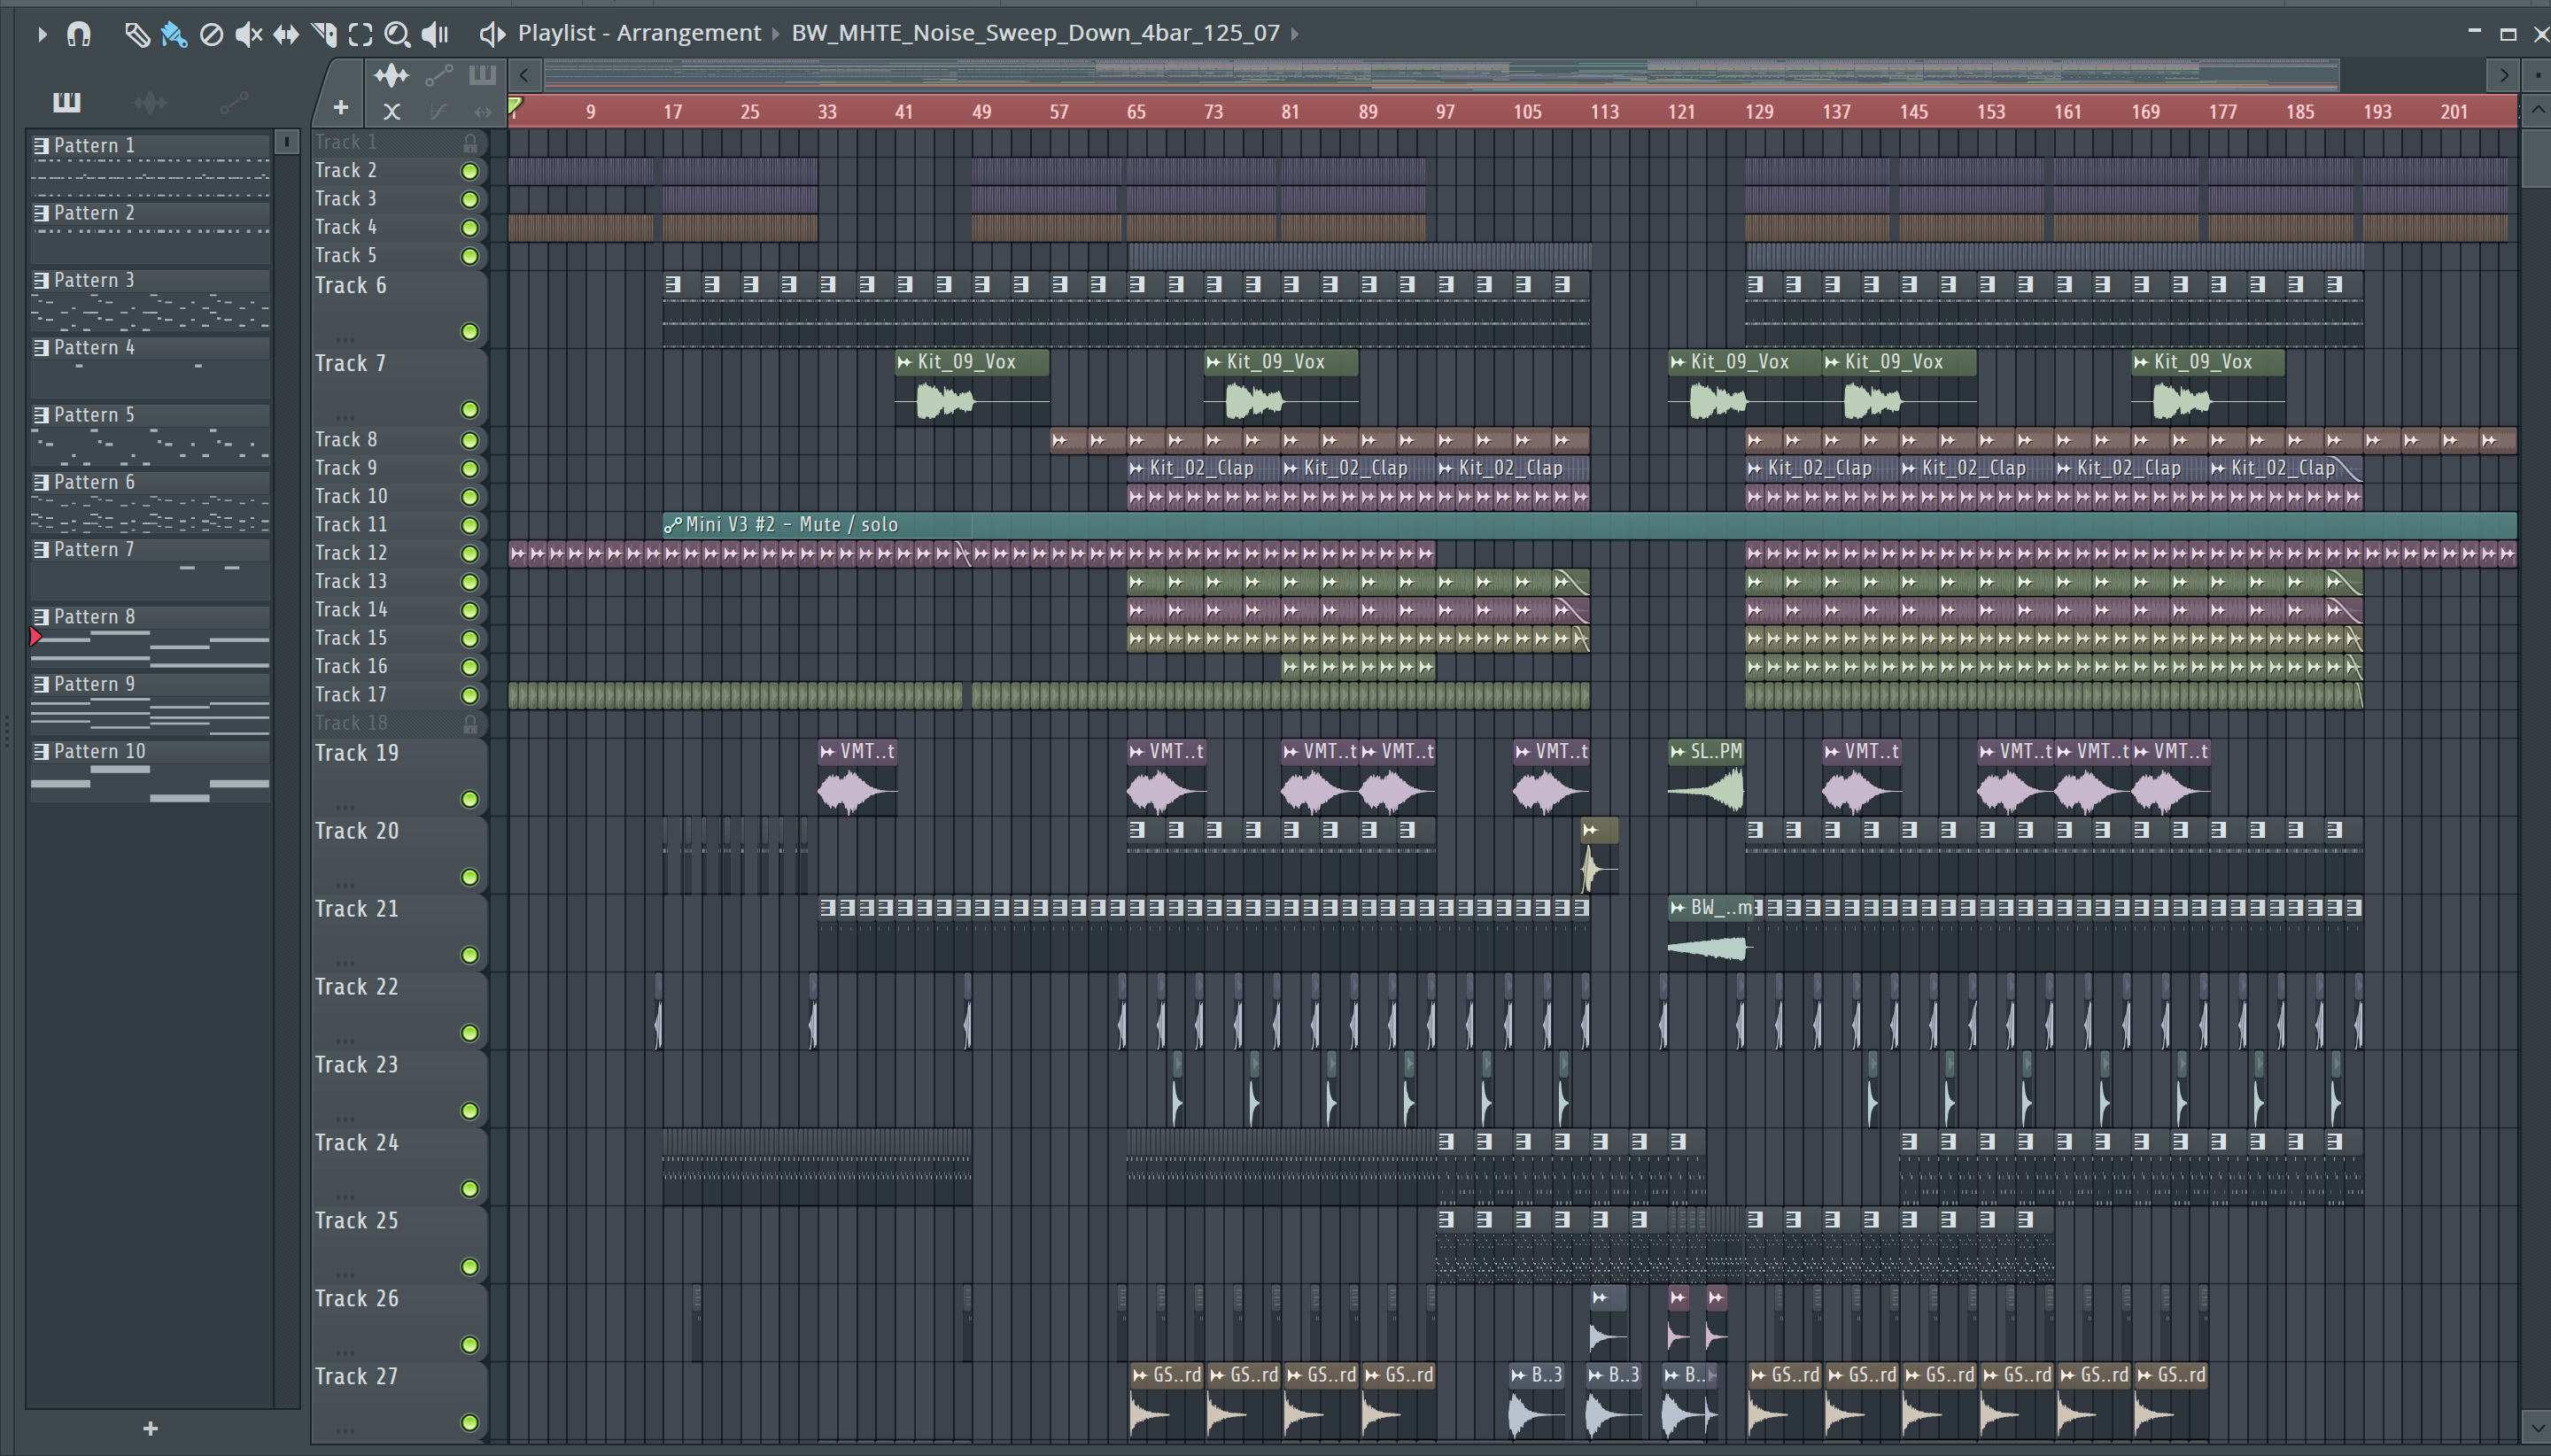The image size is (2551, 1456).
Task: Select the first GS..rd clip on Track 27
Action: point(1166,1402)
